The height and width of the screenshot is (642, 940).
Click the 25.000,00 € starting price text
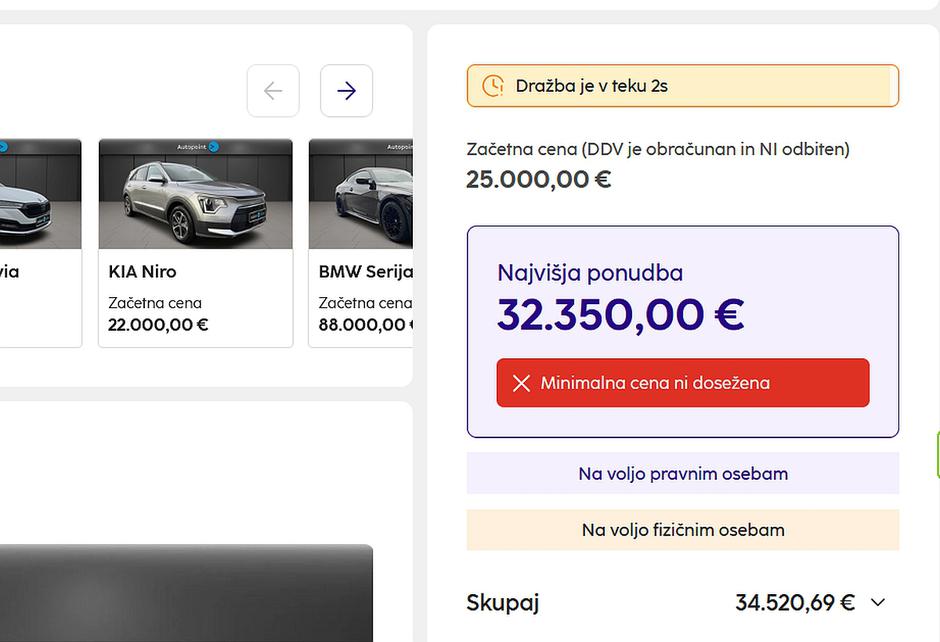coord(538,179)
